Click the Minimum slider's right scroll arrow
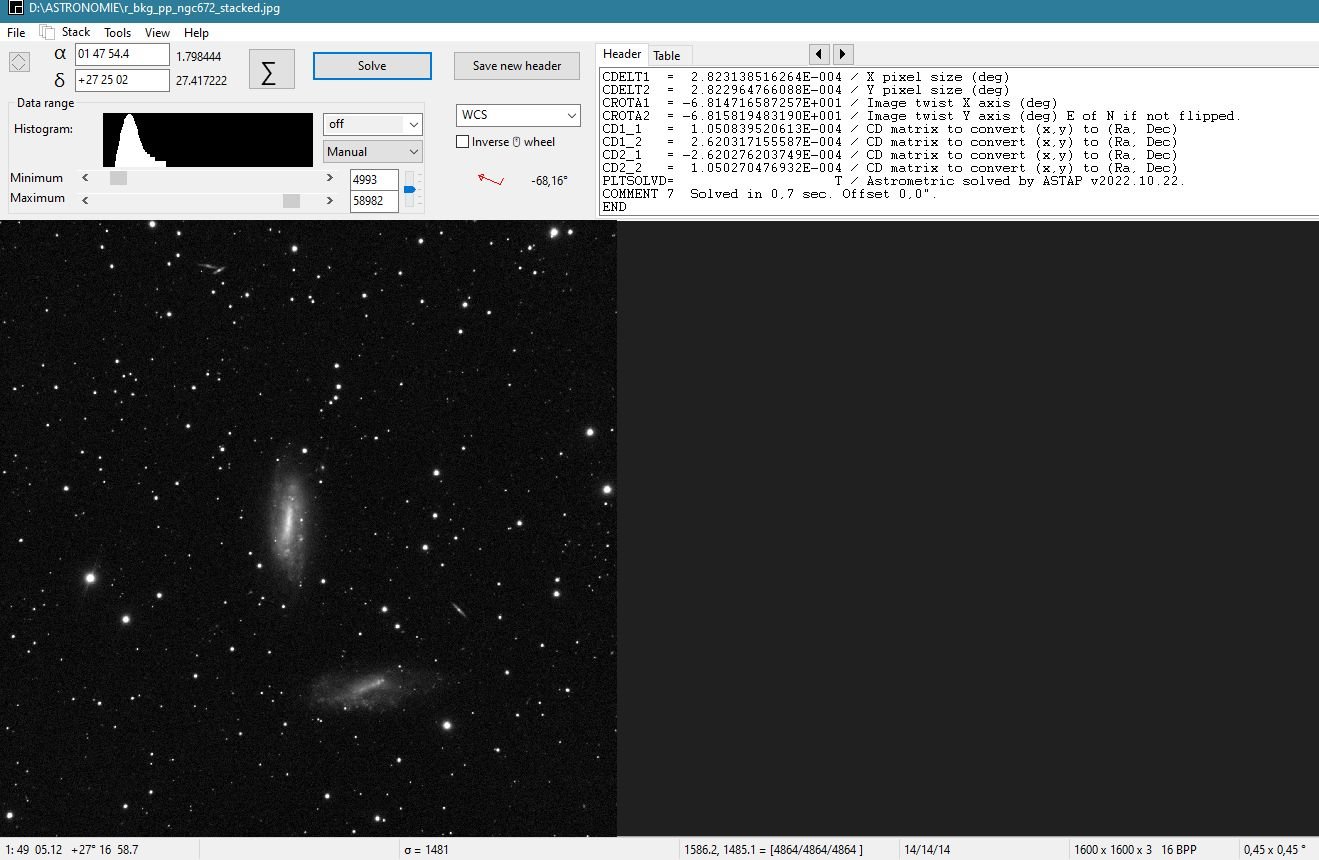This screenshot has width=1319, height=860. [330, 178]
